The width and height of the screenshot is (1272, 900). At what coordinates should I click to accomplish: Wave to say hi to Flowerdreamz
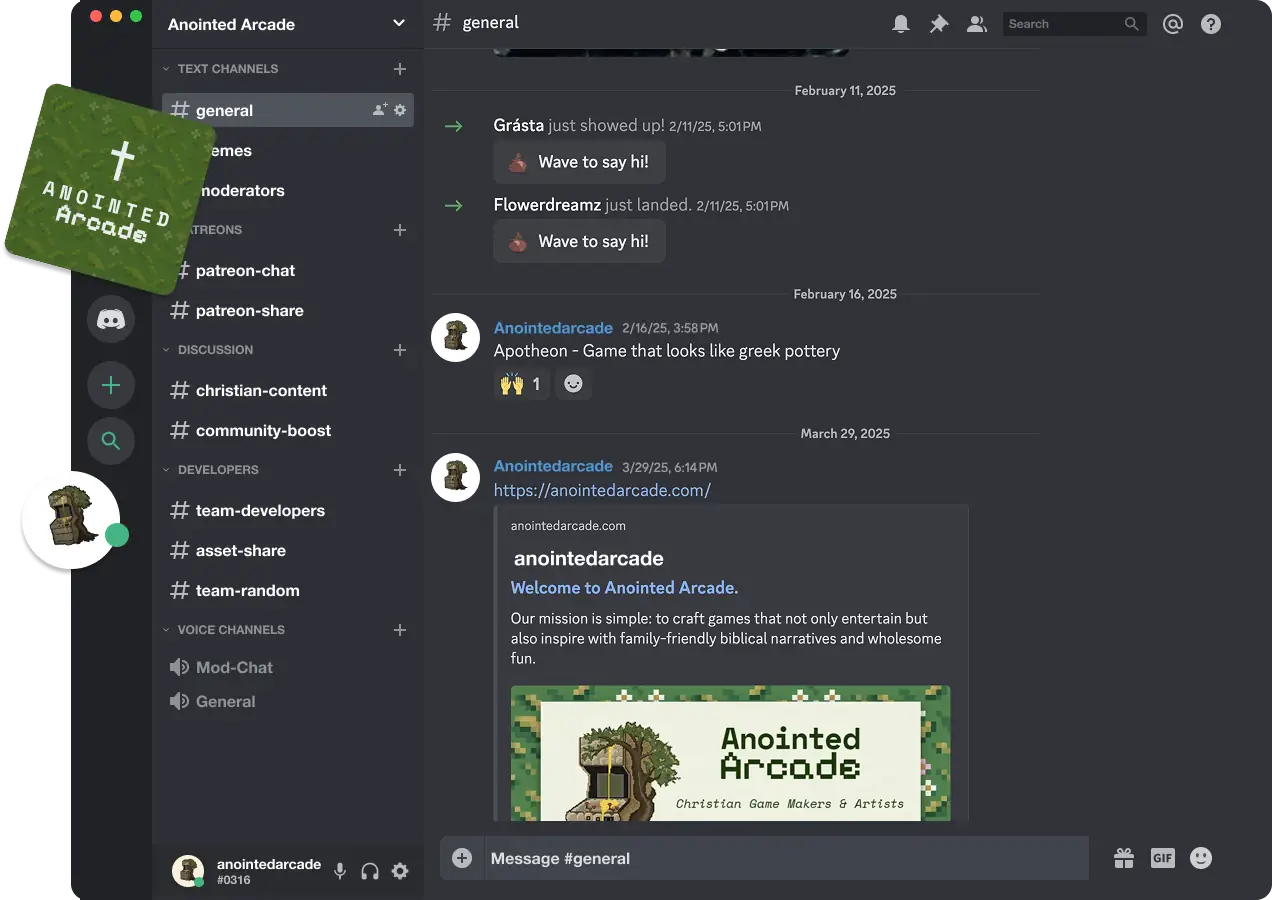coord(579,241)
